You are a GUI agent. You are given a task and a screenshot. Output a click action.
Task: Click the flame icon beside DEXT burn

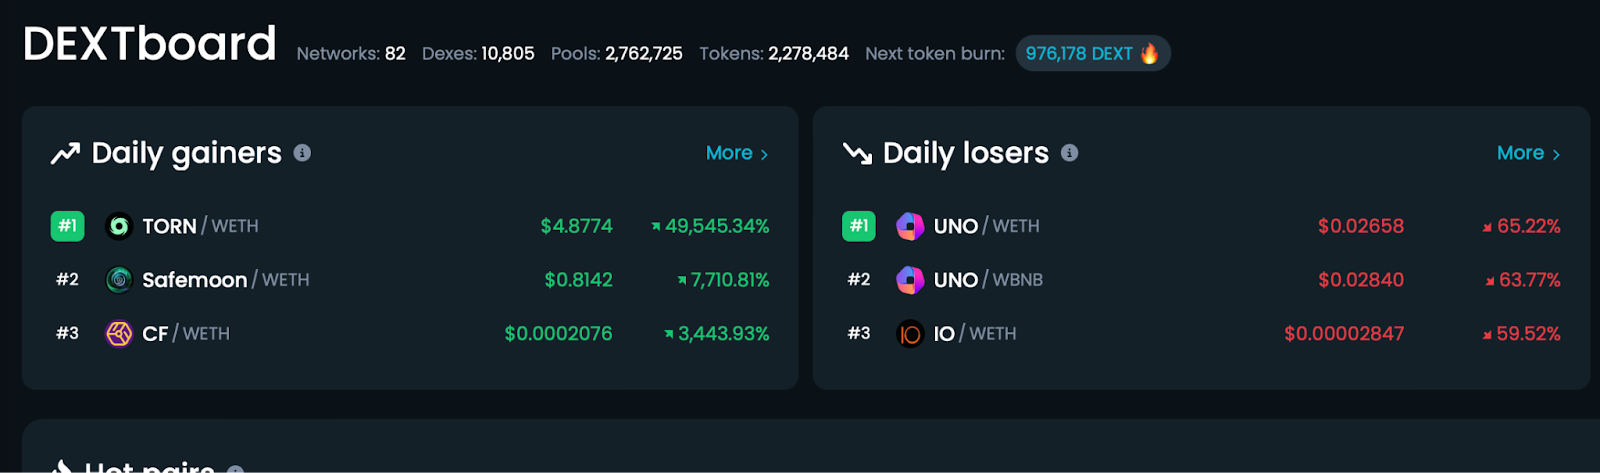point(1150,53)
